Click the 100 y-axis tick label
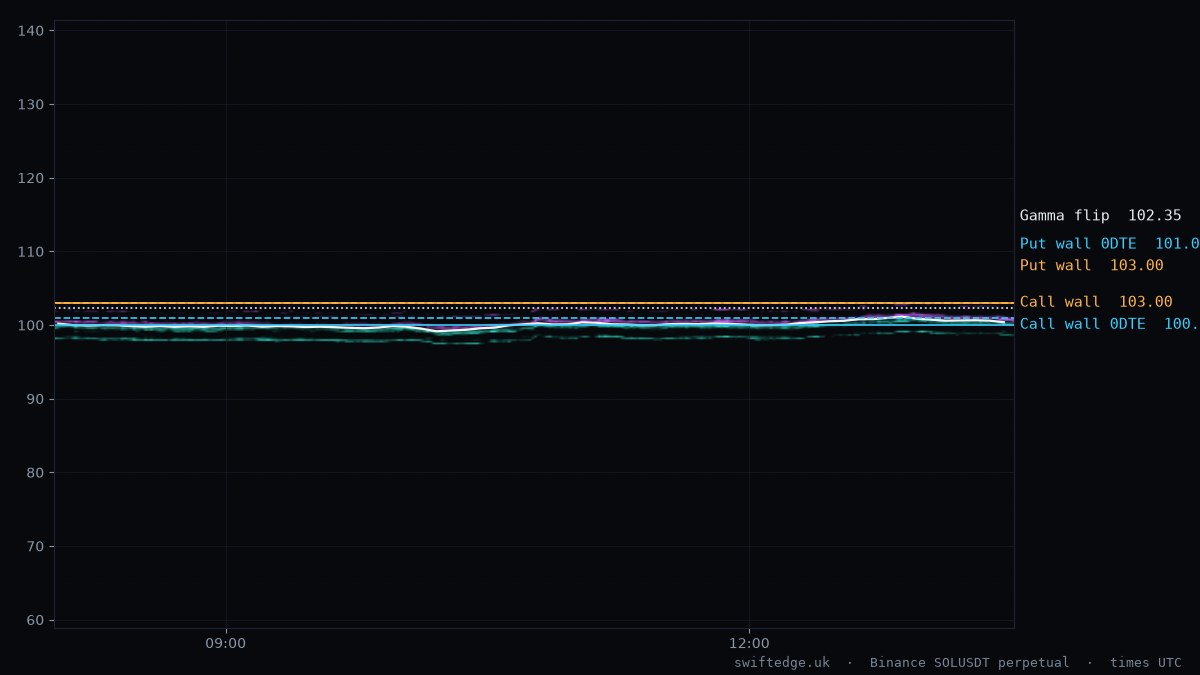Viewport: 1200px width, 675px height. coord(31,326)
